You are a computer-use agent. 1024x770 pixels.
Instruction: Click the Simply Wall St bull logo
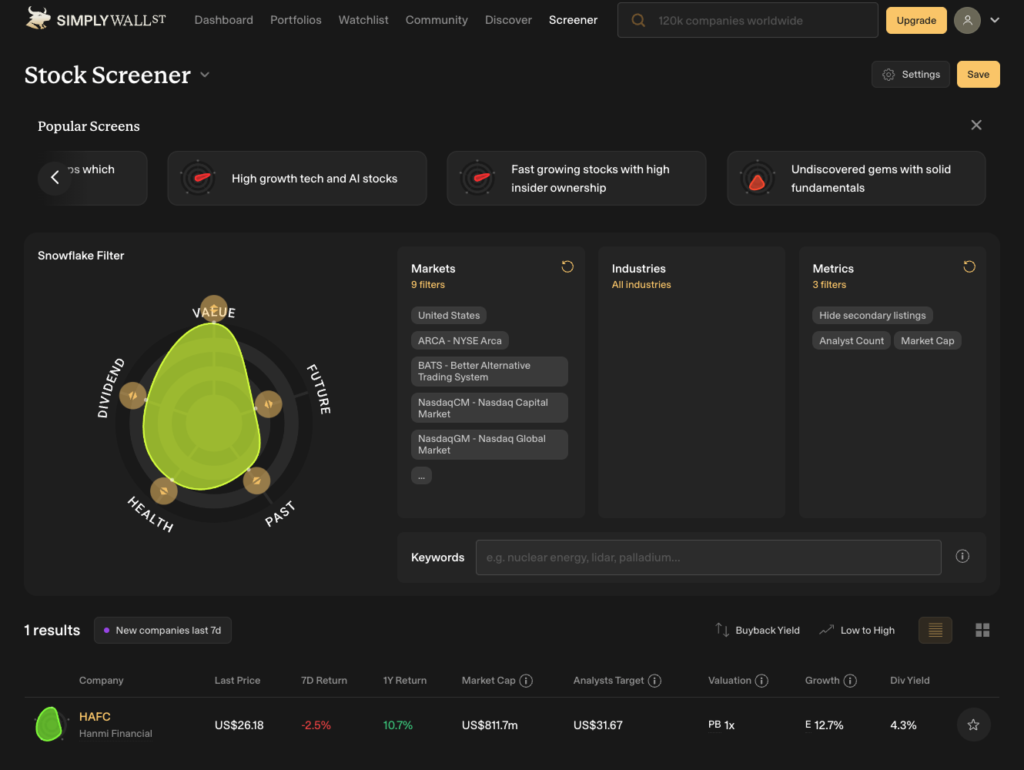(37, 17)
